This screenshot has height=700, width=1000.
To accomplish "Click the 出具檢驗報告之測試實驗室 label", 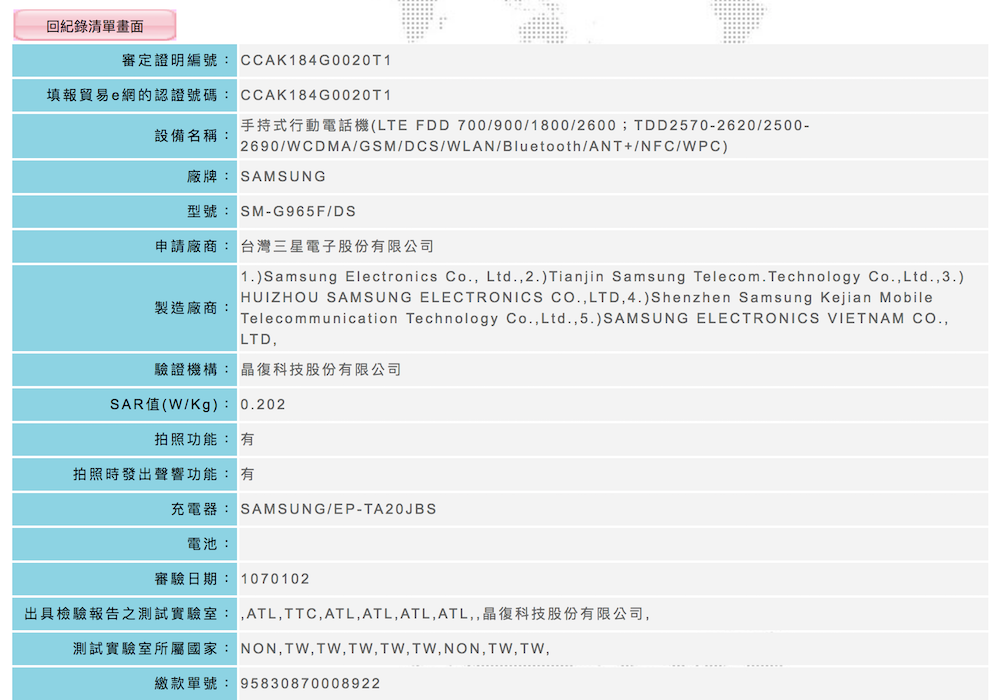I will [x=127, y=614].
